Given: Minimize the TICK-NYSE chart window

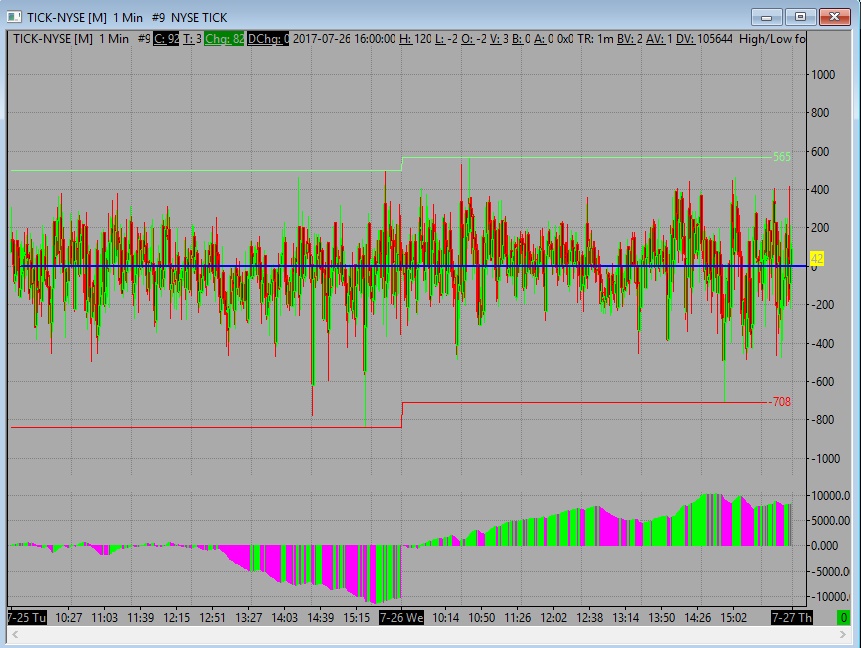Looking at the screenshot, I should click(767, 17).
